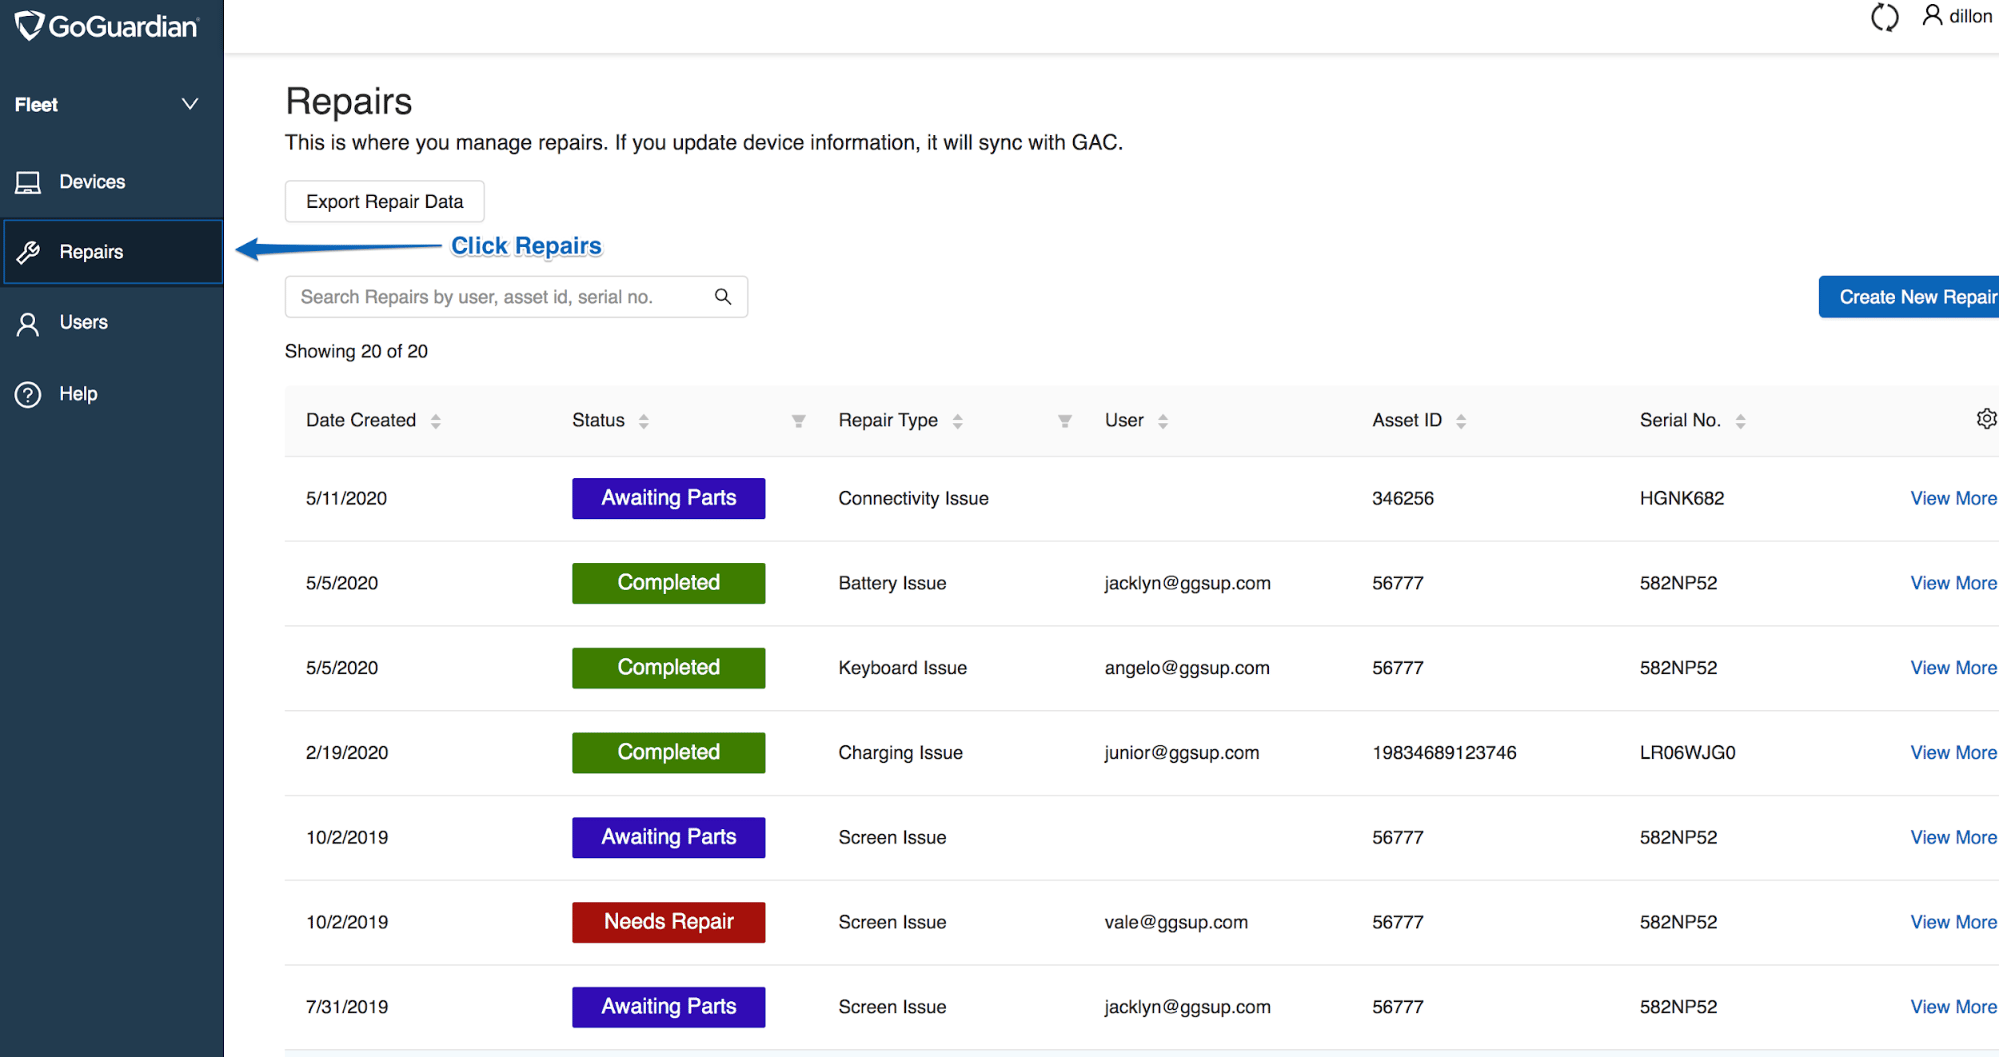Click the search magnifier icon

click(723, 297)
